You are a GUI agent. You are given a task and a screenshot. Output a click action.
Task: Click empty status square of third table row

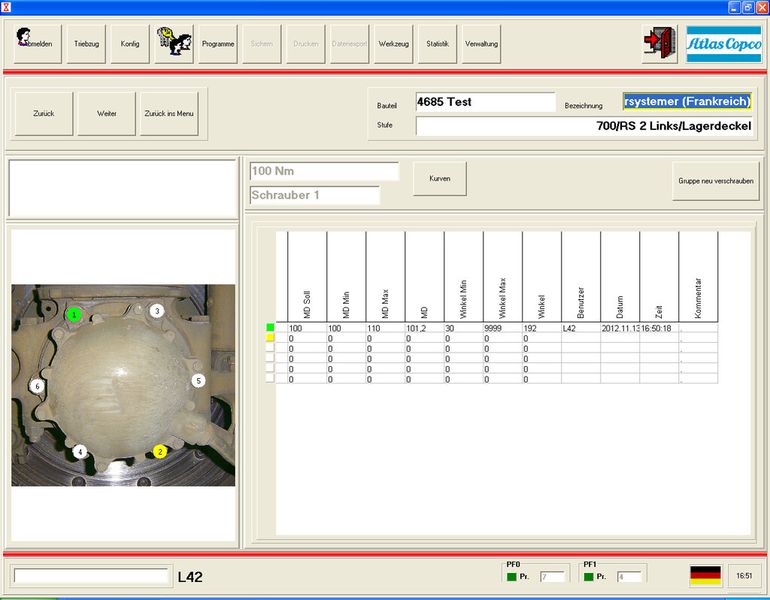pos(270,348)
